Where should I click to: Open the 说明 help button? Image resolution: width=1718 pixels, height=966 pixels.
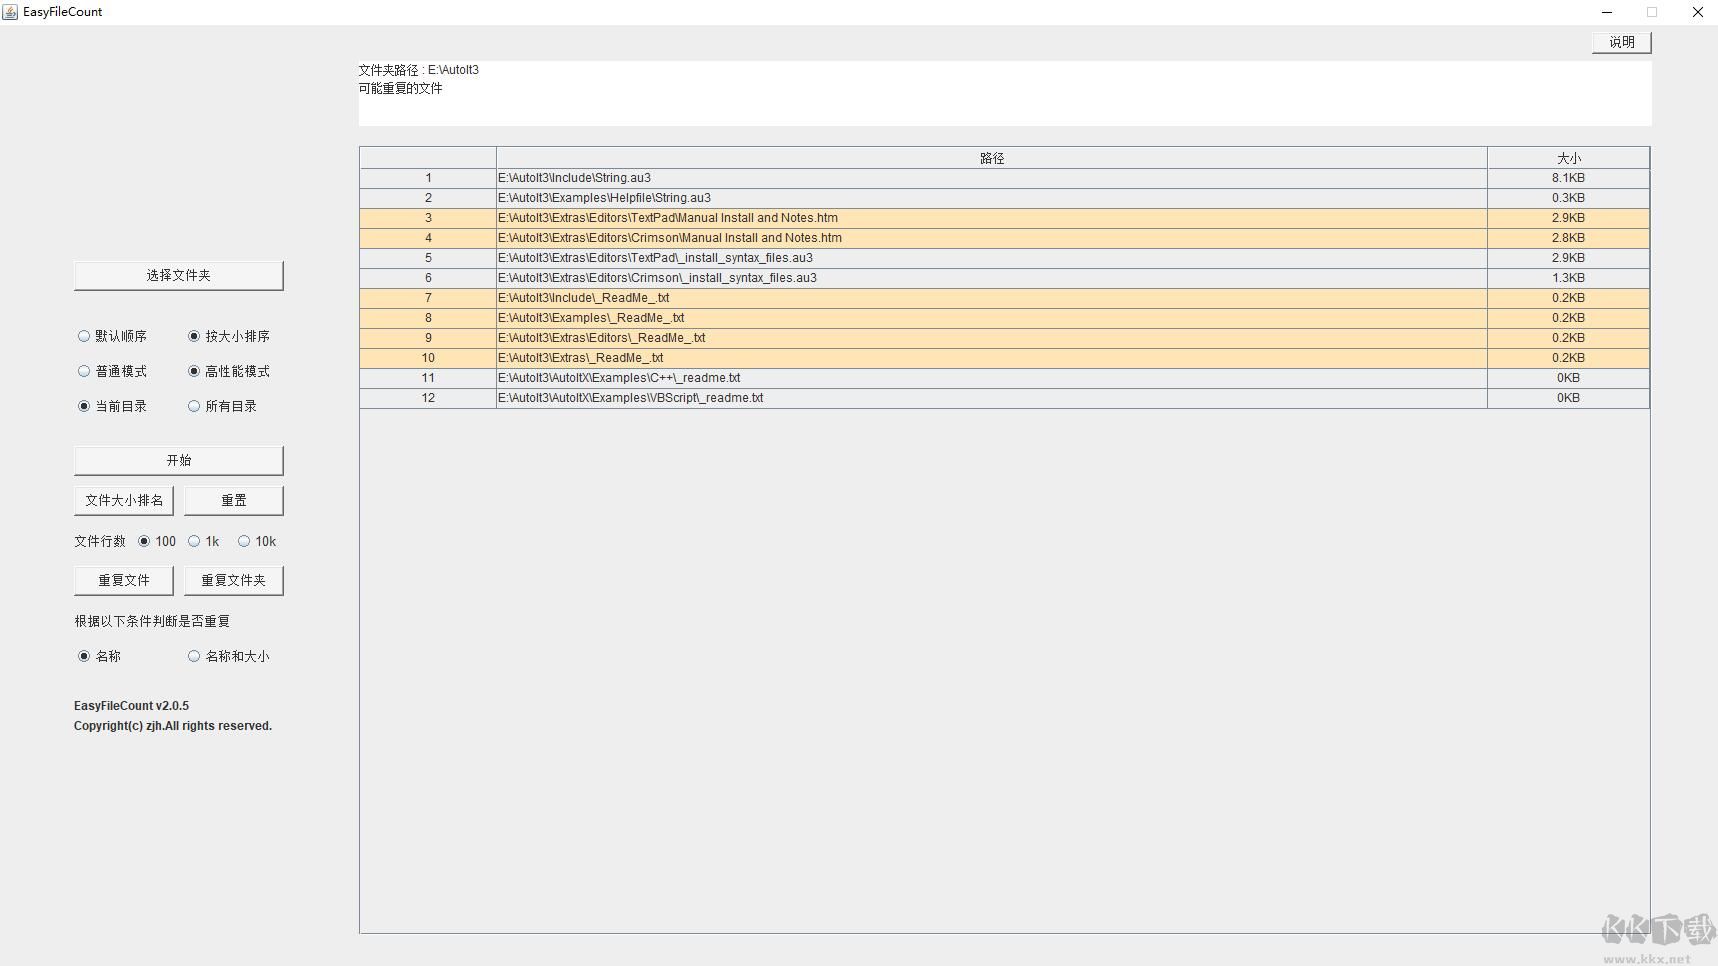click(1621, 42)
